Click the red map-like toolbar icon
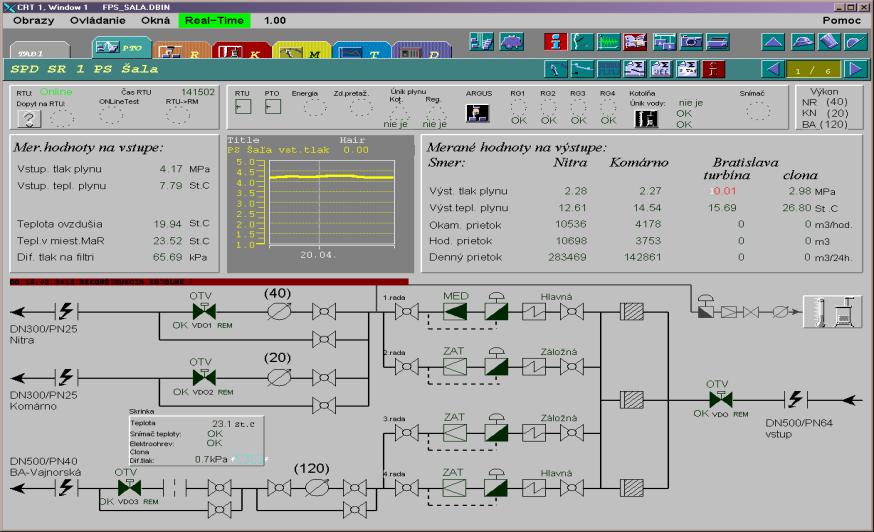Screen dimensions: 874x532 tap(635, 42)
